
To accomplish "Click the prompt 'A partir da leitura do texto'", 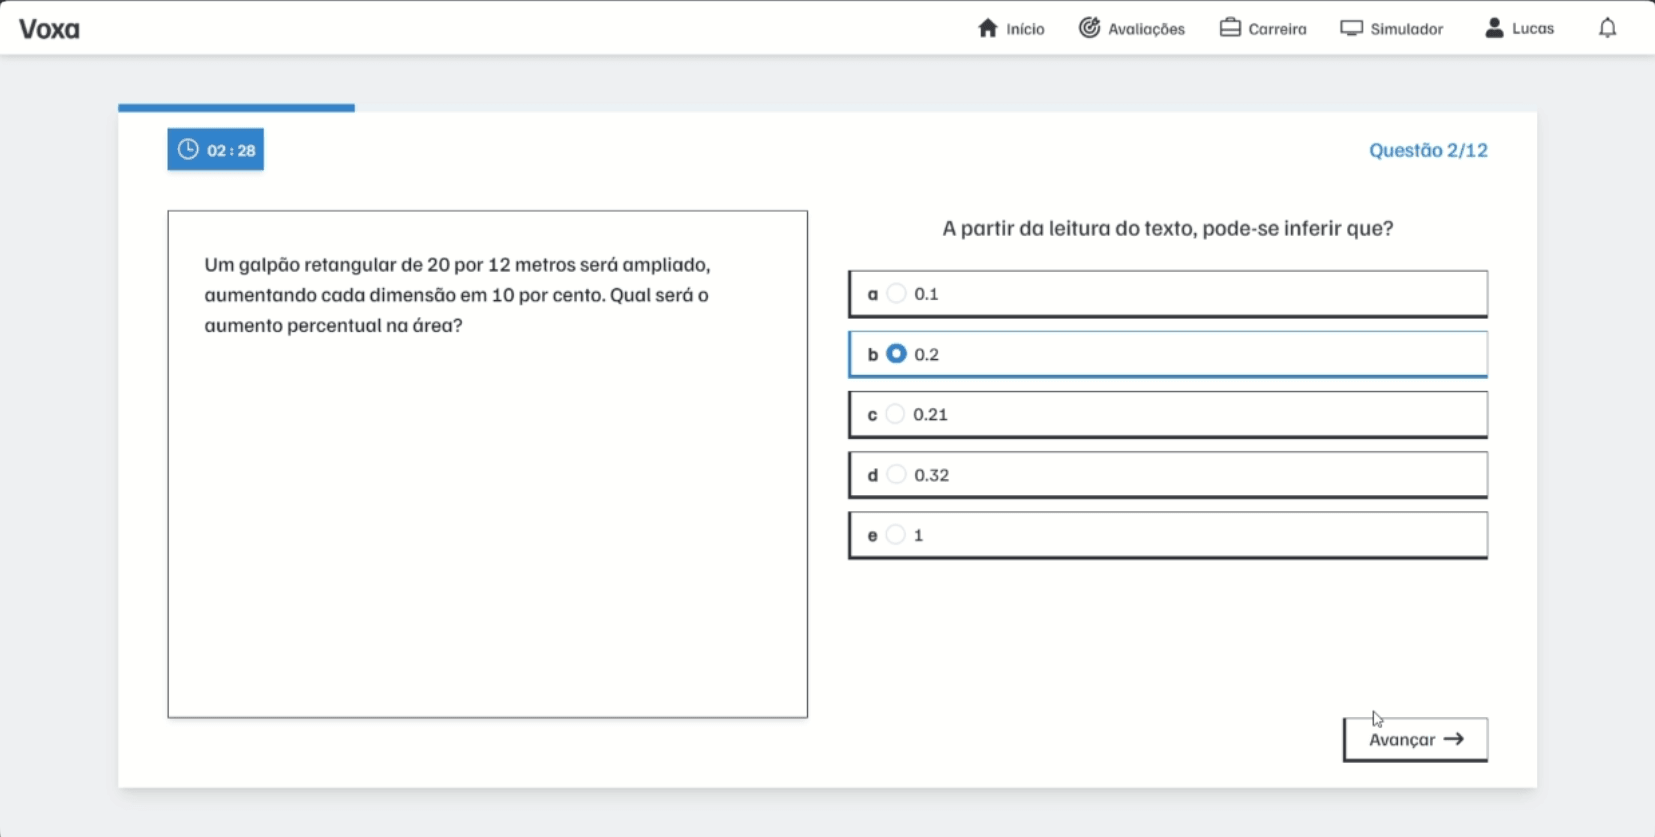I will coord(1167,228).
